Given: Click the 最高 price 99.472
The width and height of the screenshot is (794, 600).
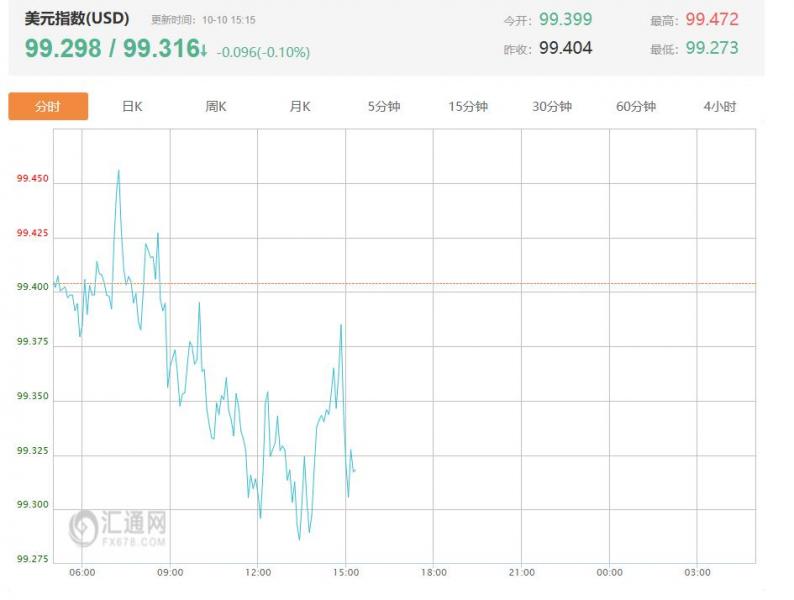Looking at the screenshot, I should point(712,20).
